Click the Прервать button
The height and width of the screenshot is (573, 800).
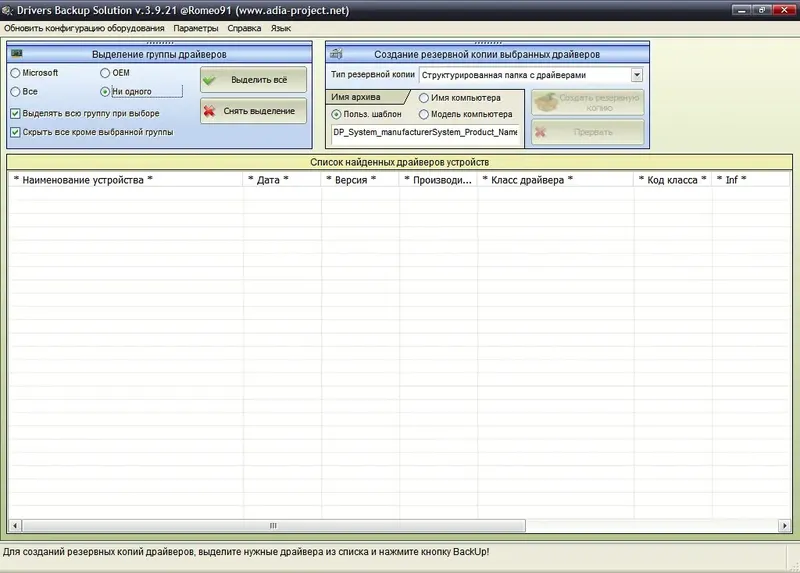coord(588,132)
